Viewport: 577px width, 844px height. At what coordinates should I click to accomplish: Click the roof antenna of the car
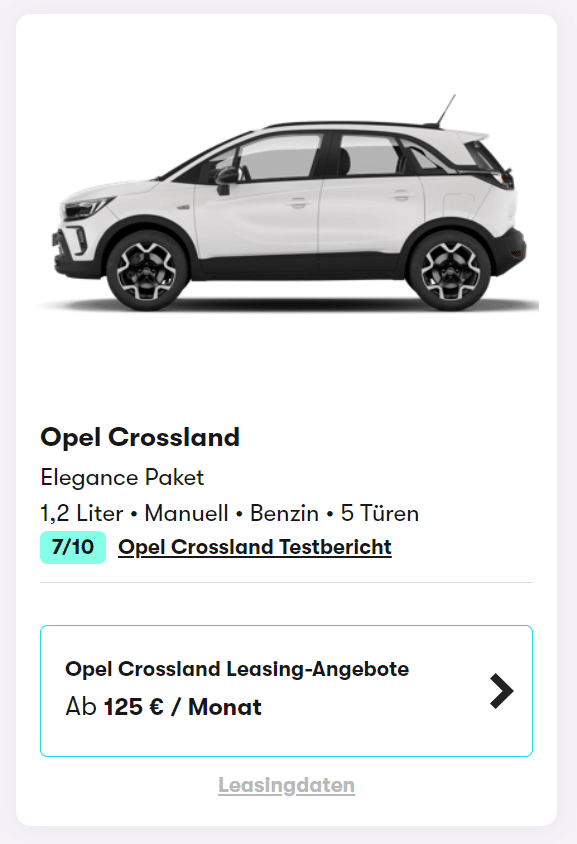click(x=446, y=110)
